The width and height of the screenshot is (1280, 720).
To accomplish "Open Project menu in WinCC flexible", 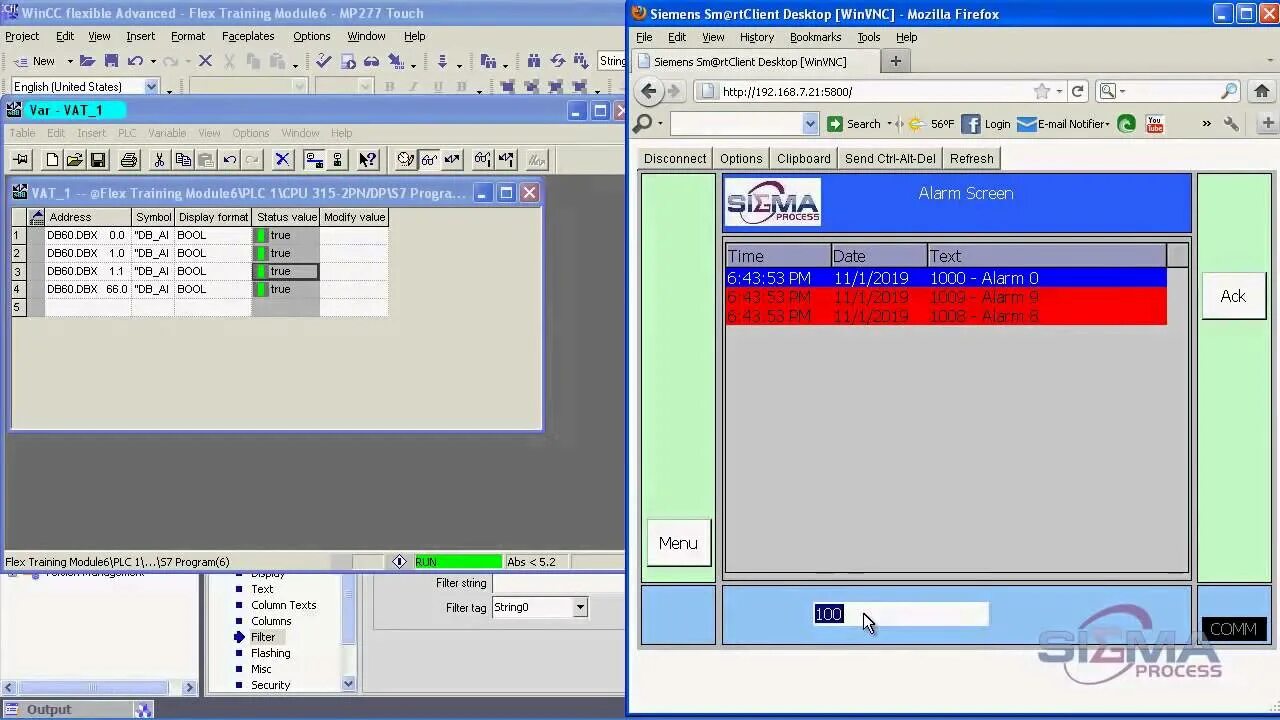I will [x=22, y=36].
